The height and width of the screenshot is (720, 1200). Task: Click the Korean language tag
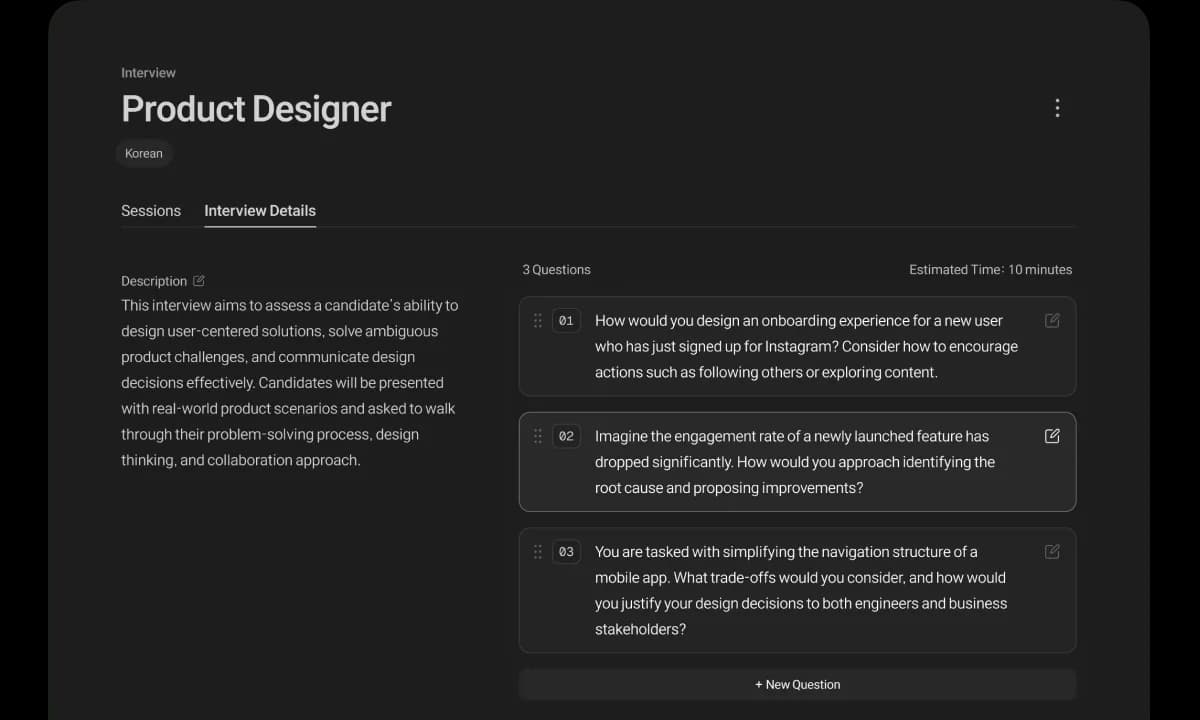click(144, 153)
